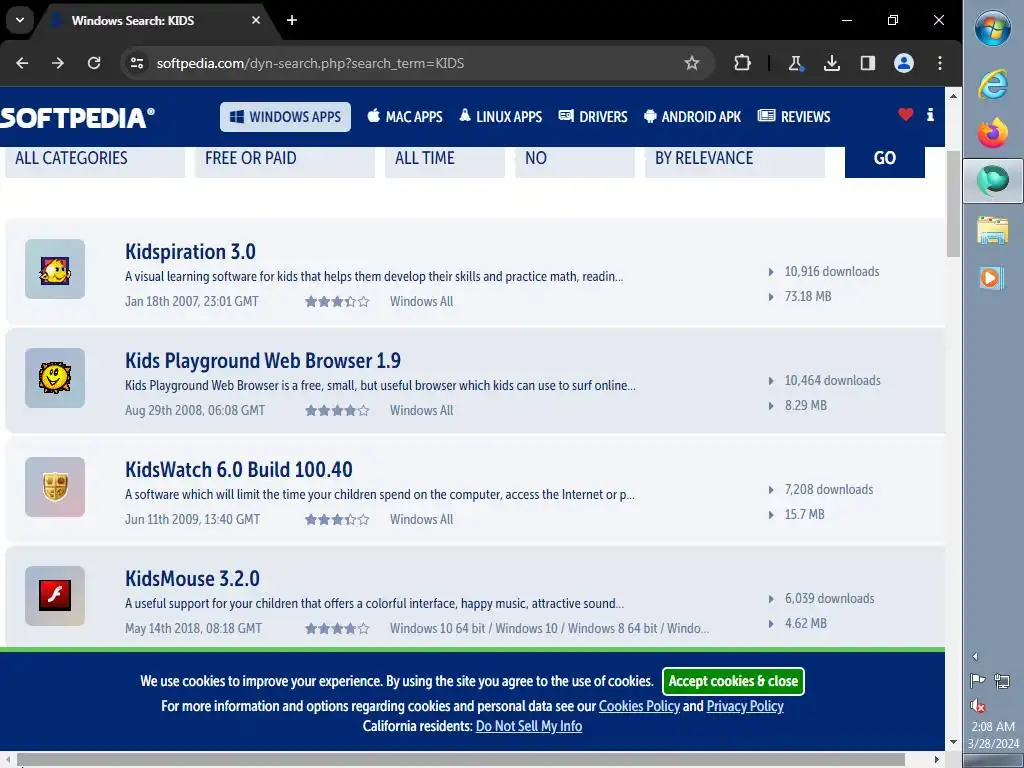This screenshot has height=768, width=1024.
Task: Open the tab search chevron
Action: coord(20,20)
